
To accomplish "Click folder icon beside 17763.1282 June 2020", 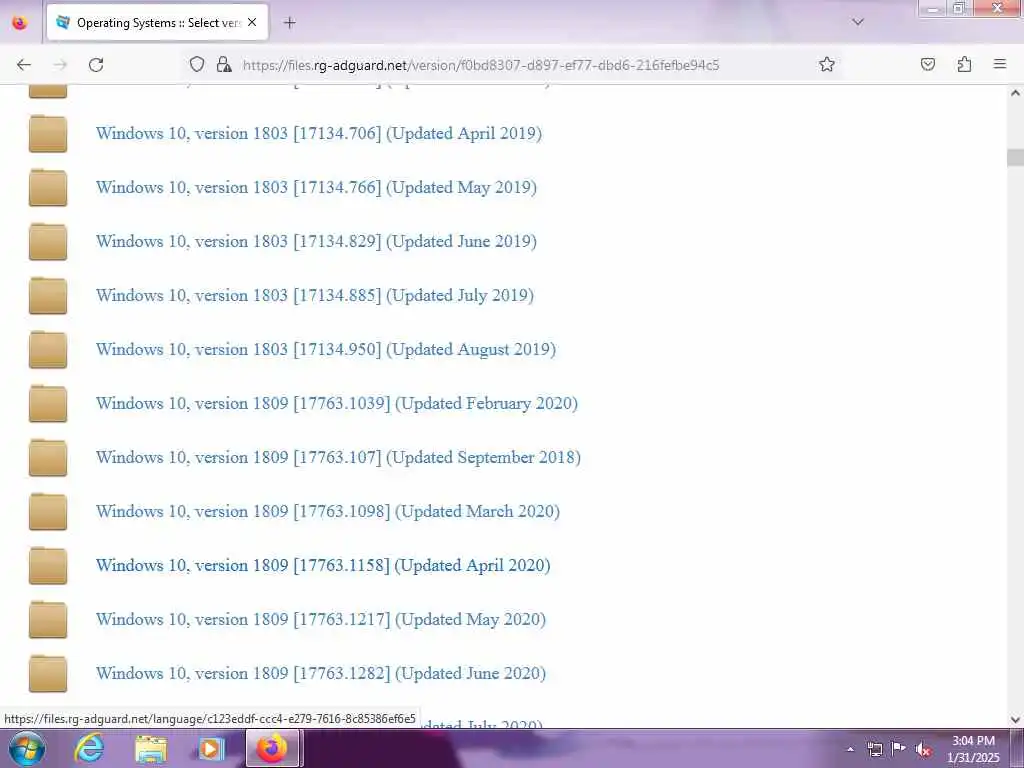I will pyautogui.click(x=48, y=673).
